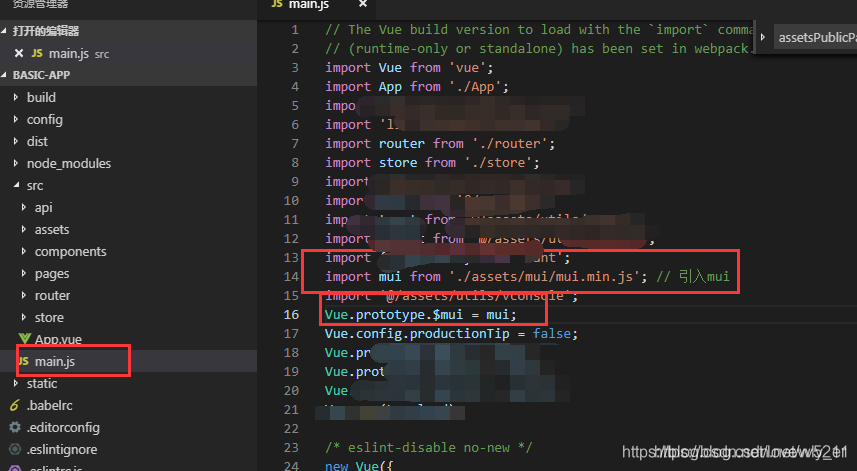Click the assetsPublicPath suggestion text
The image size is (857, 471).
click(x=818, y=38)
